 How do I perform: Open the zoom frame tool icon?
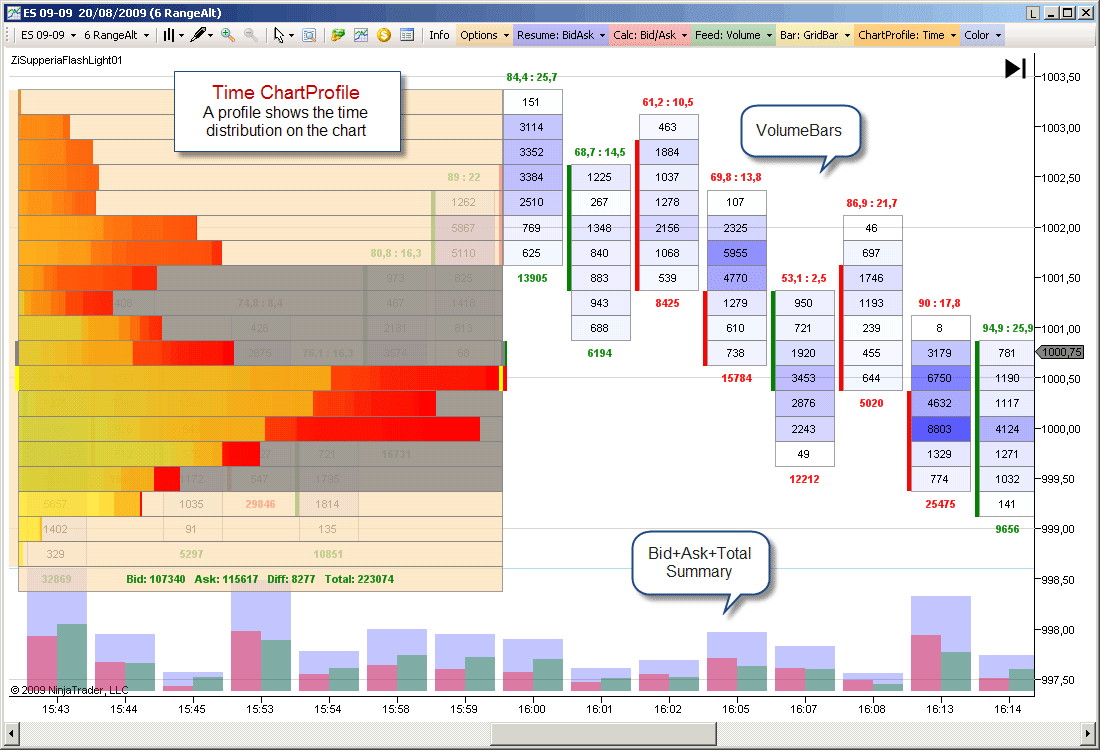309,35
